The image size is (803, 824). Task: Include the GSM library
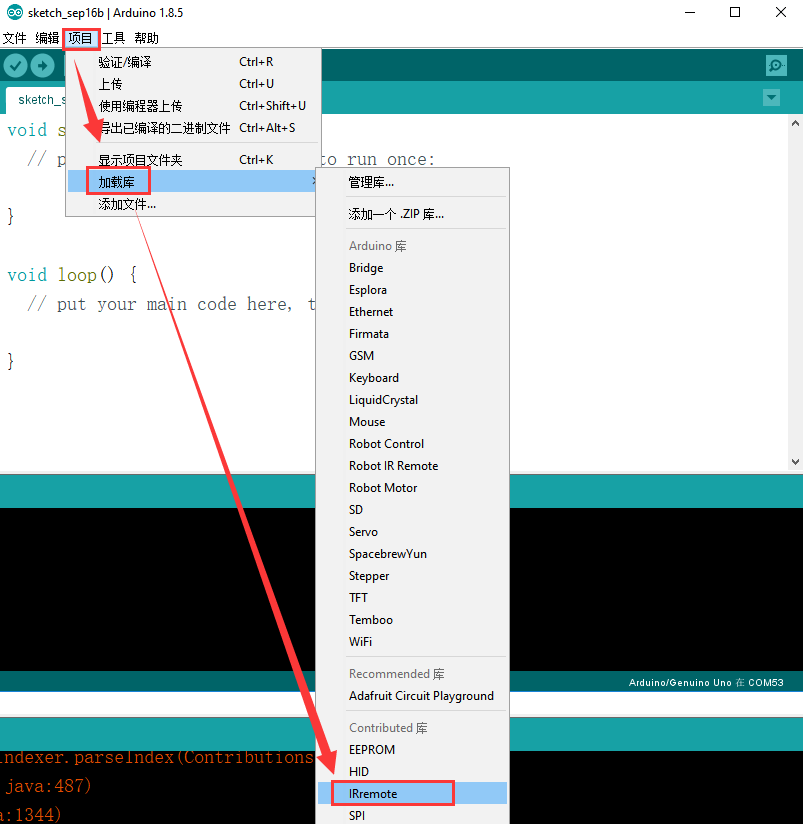click(x=413, y=356)
